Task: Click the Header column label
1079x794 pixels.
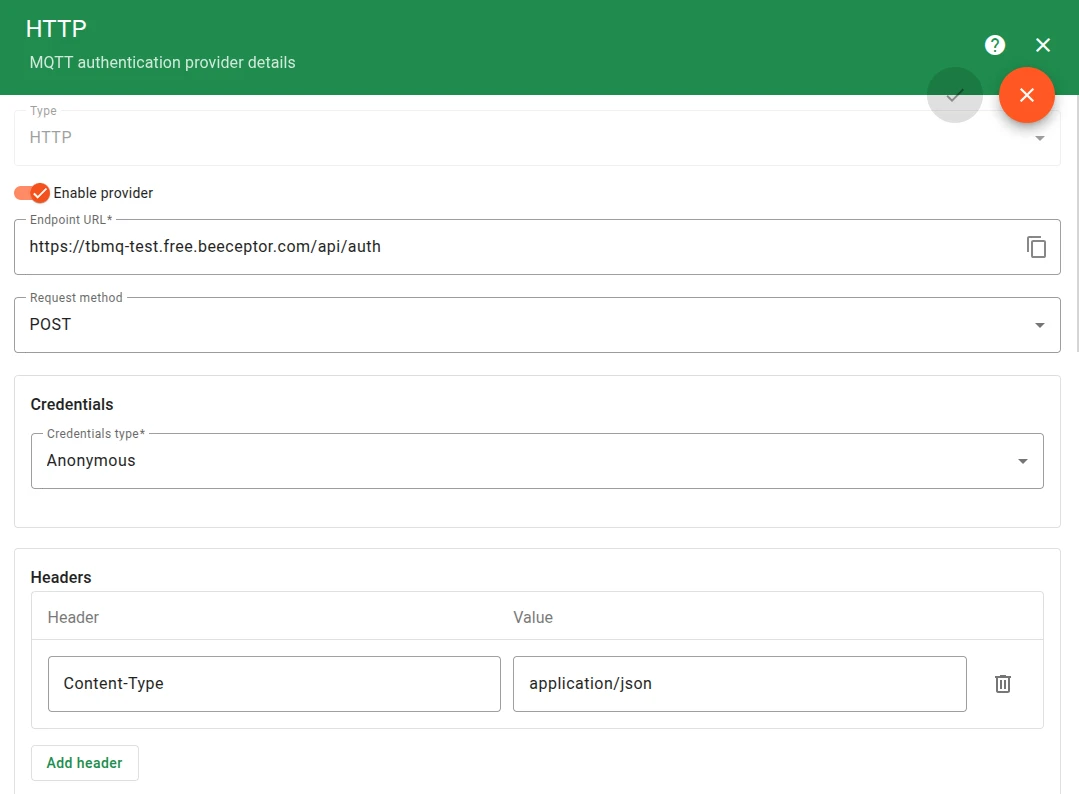Action: pyautogui.click(x=73, y=617)
